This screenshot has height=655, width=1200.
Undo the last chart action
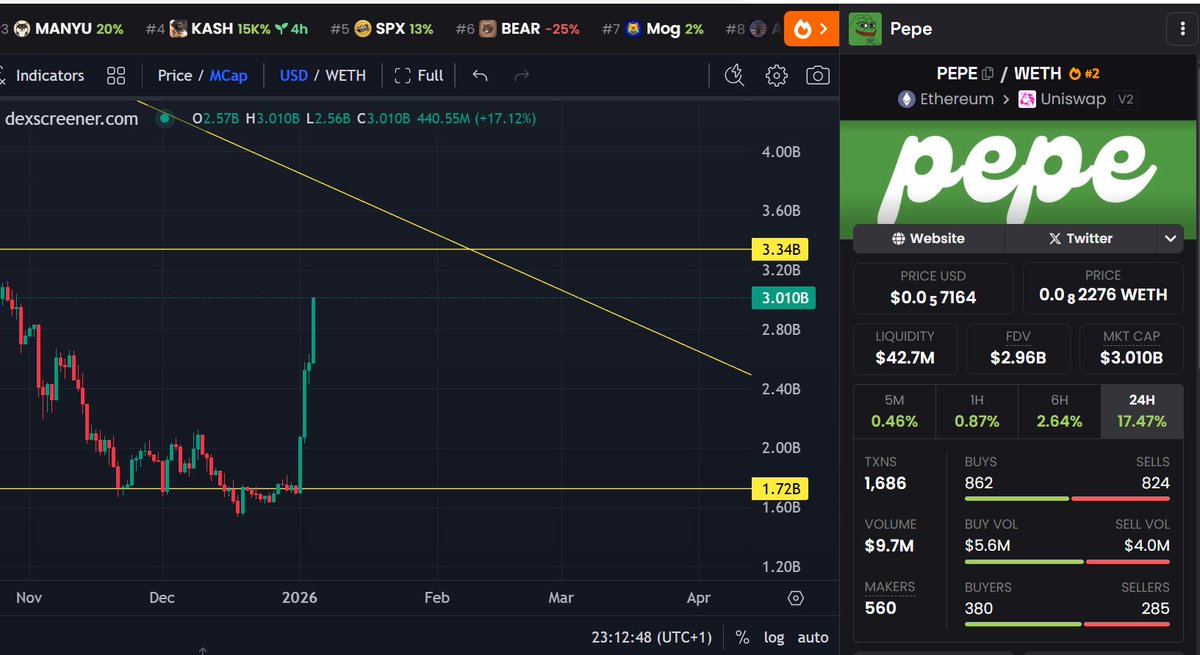click(480, 75)
